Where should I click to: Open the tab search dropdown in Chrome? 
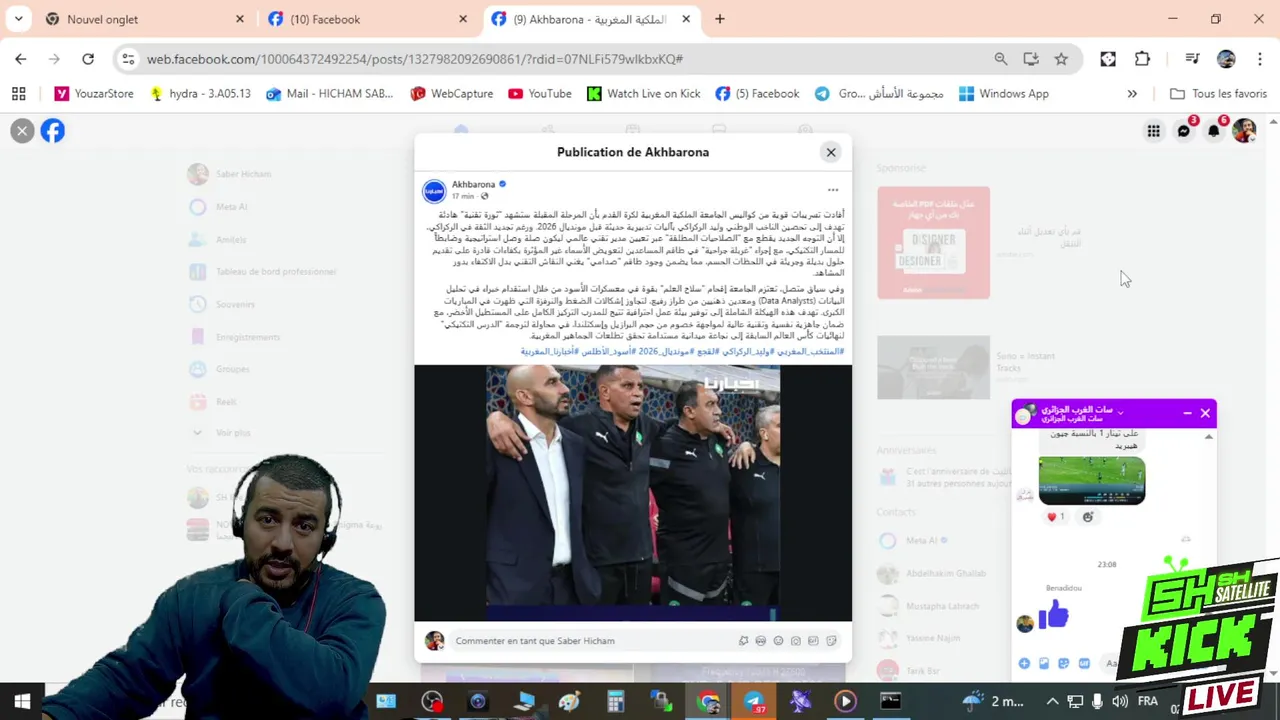tap(18, 19)
